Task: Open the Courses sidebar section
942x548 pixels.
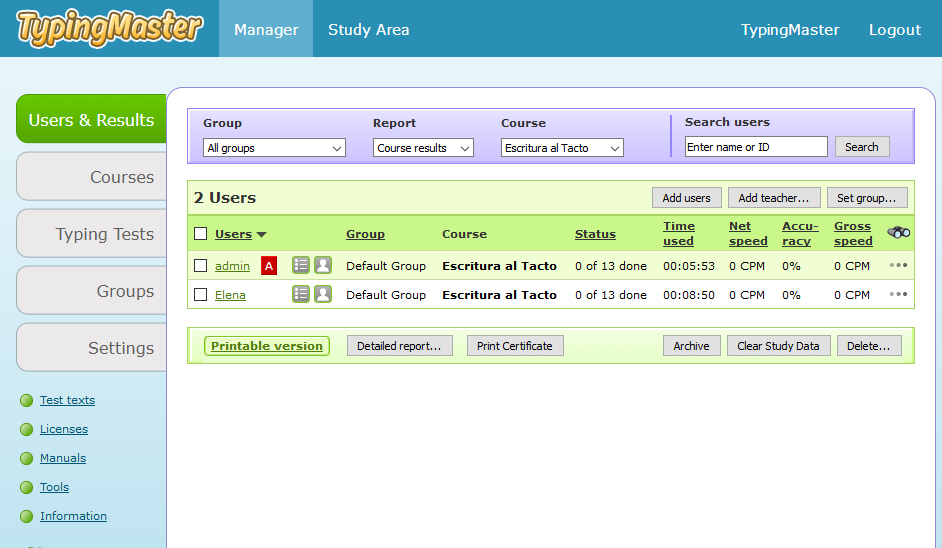Action: point(91,176)
